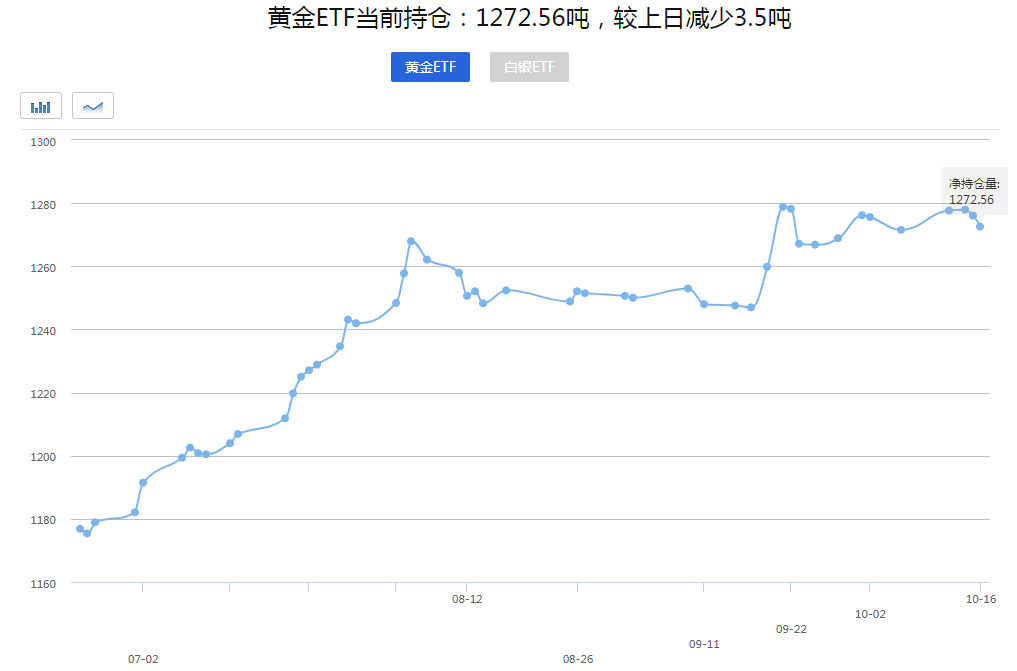Click the 1240 y-axis label
Viewport: 1017px width, 671px height.
[43, 330]
